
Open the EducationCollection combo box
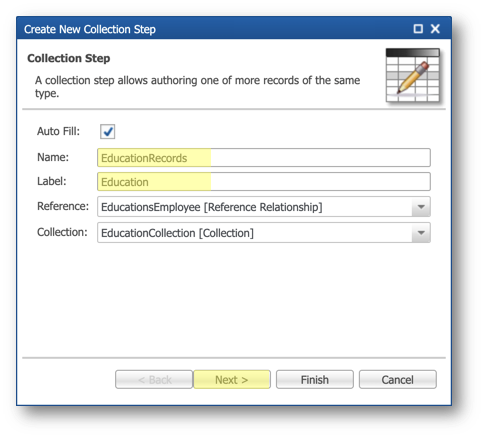[x=264, y=233]
